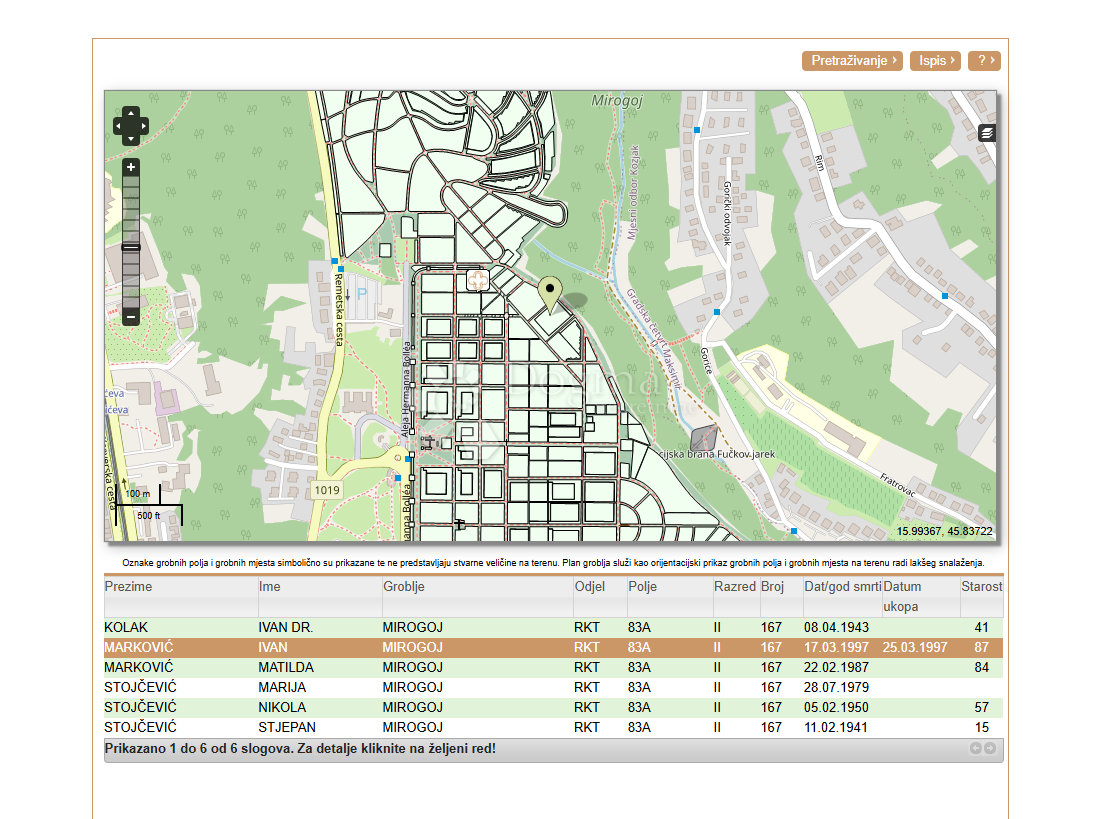Open the map layers switcher

[x=987, y=133]
